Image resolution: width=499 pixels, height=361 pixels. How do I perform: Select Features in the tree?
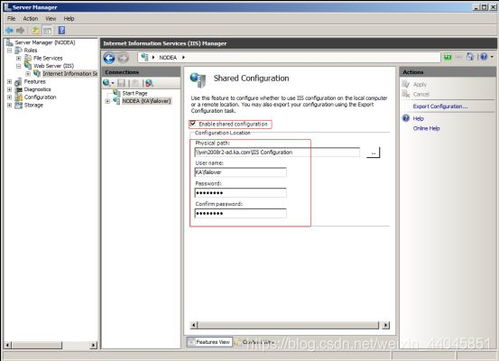(35, 82)
